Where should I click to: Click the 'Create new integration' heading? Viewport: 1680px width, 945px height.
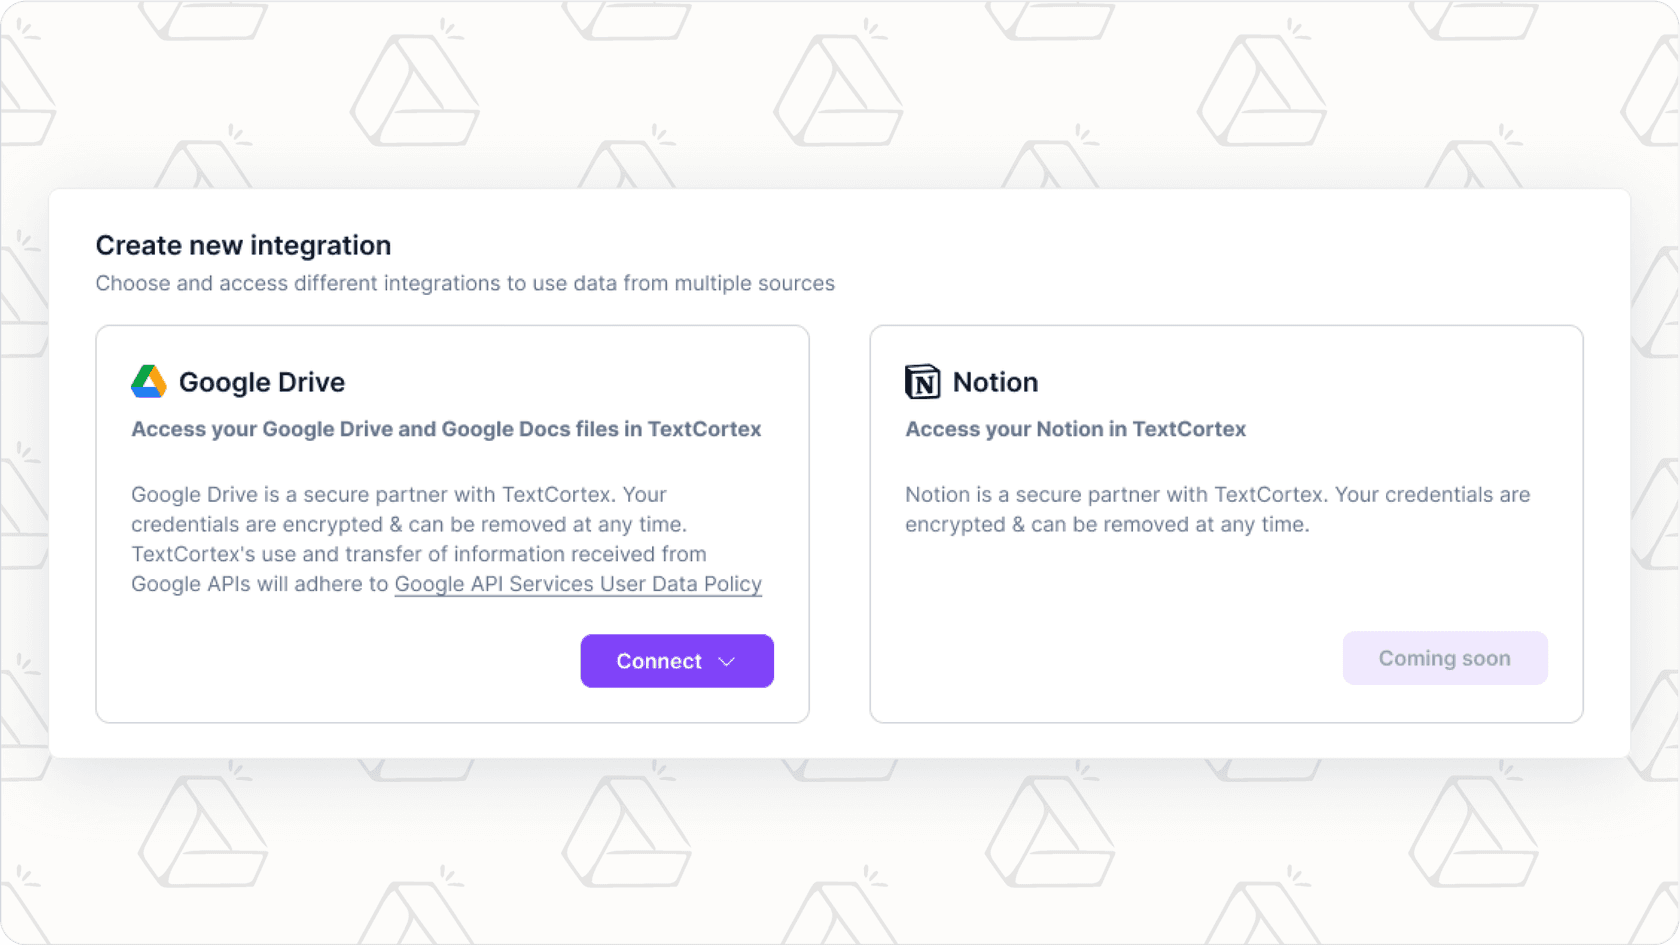click(243, 245)
